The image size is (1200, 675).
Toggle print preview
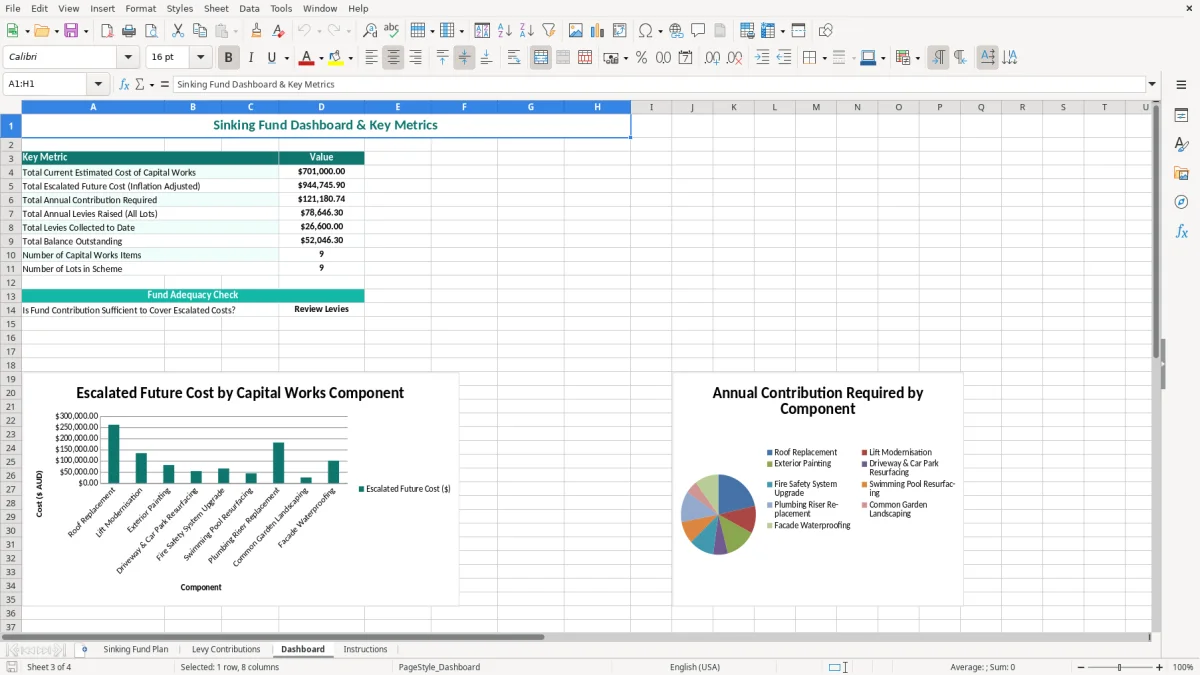pos(150,31)
